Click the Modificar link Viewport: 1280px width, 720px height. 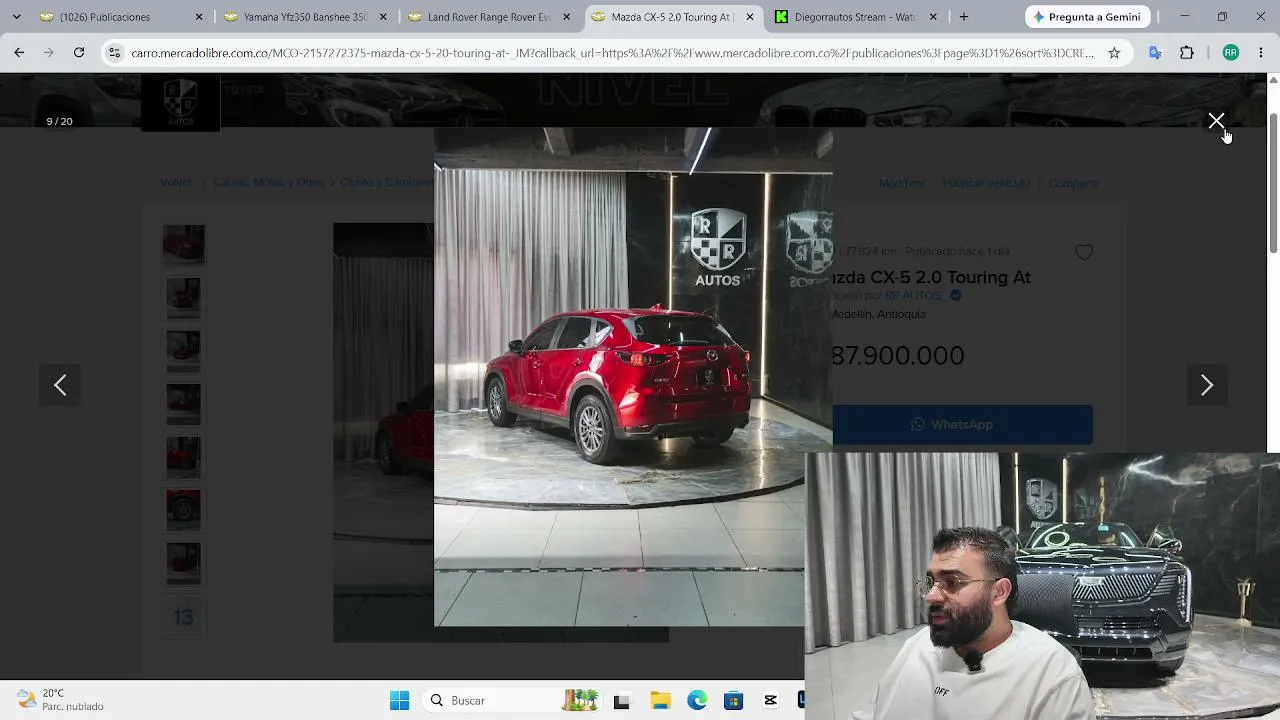(902, 183)
